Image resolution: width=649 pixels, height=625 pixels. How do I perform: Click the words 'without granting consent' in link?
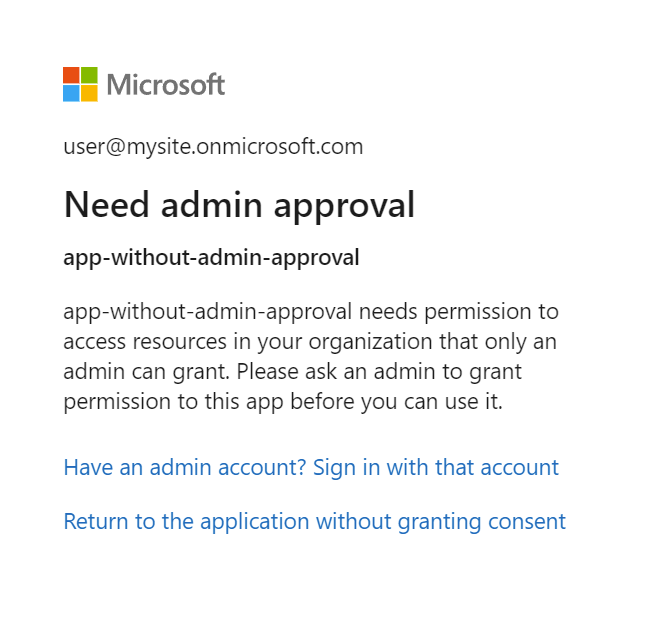click(452, 521)
